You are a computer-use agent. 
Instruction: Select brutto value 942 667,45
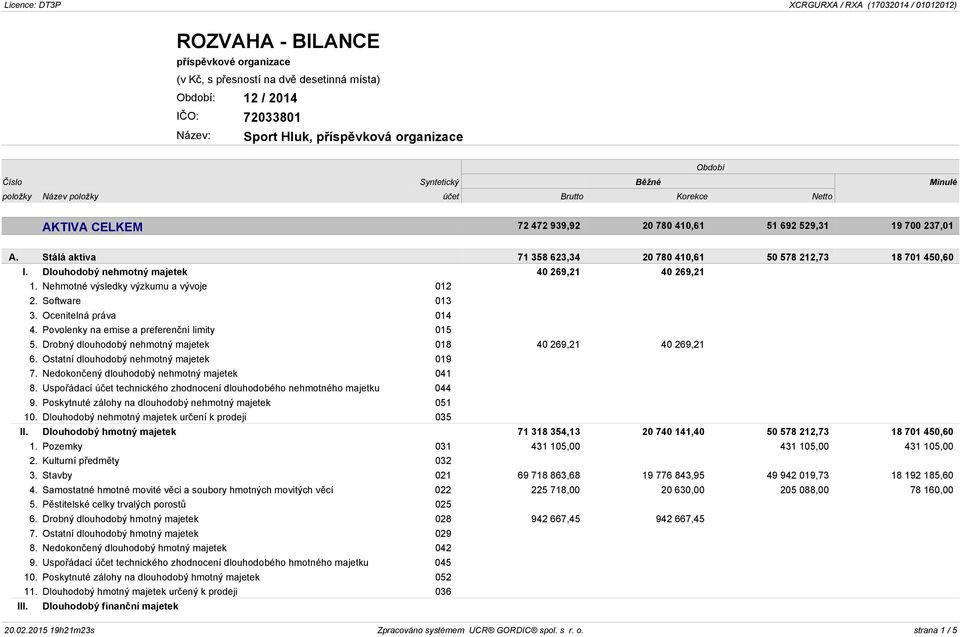coord(555,519)
